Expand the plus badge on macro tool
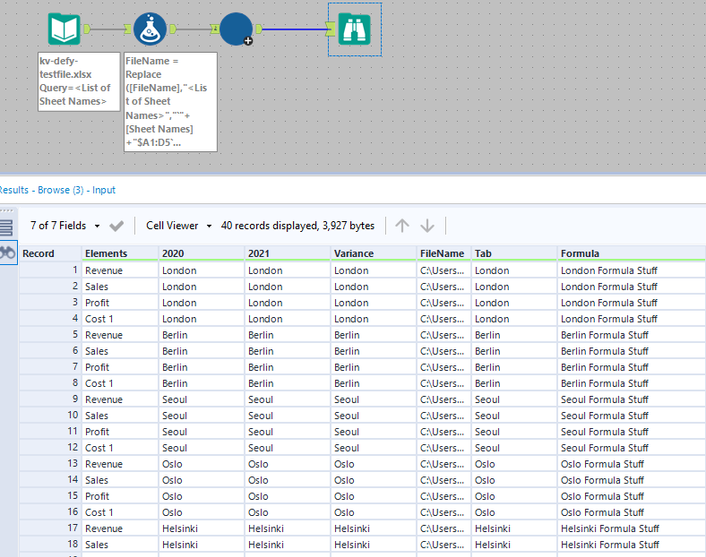Screen dimensions: 706x557 247,41
